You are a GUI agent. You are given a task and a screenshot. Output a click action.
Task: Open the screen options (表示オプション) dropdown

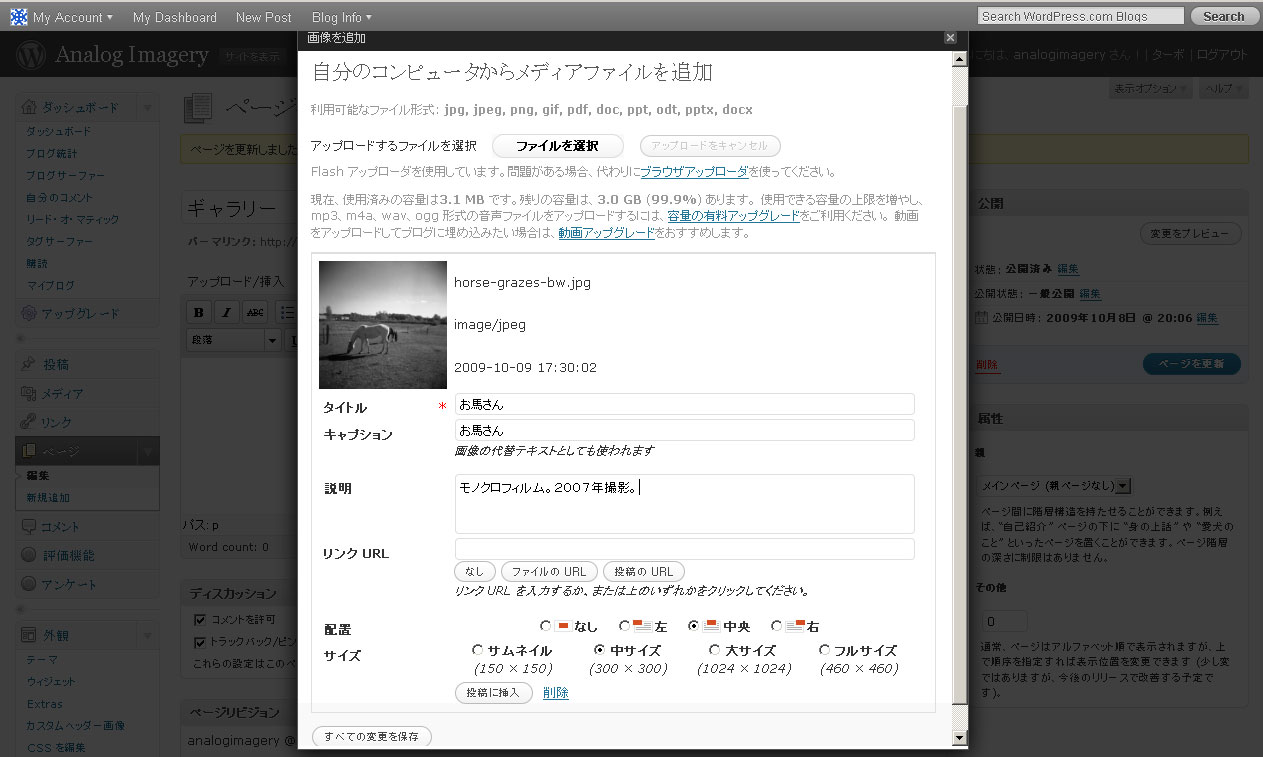(x=1150, y=89)
